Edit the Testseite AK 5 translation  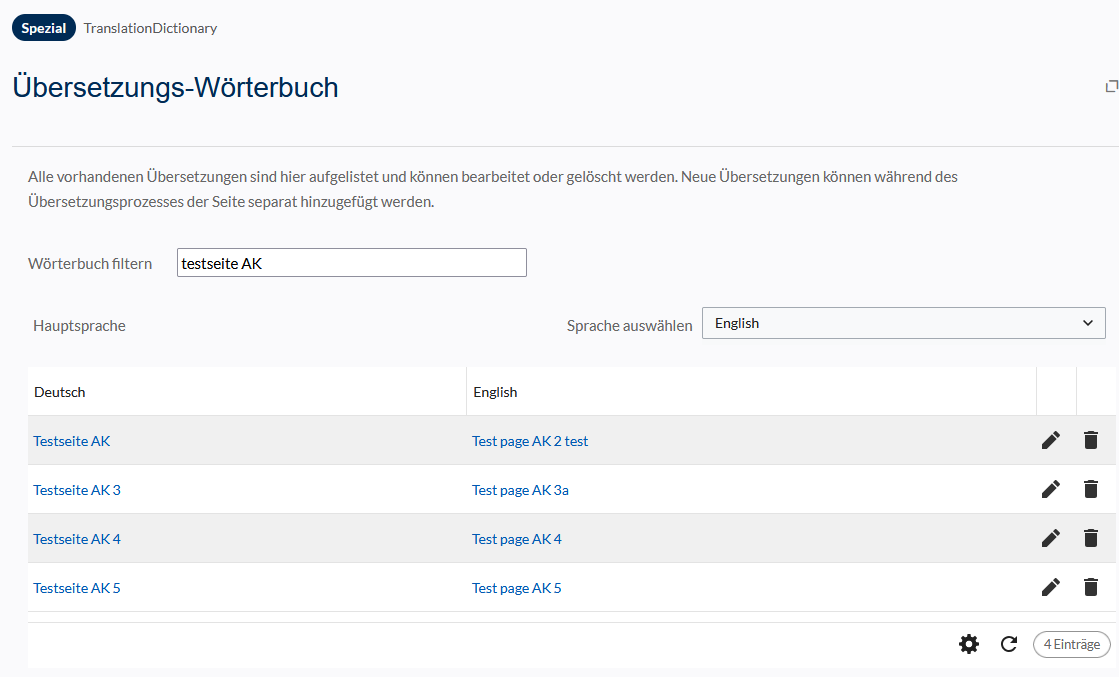coord(1050,587)
